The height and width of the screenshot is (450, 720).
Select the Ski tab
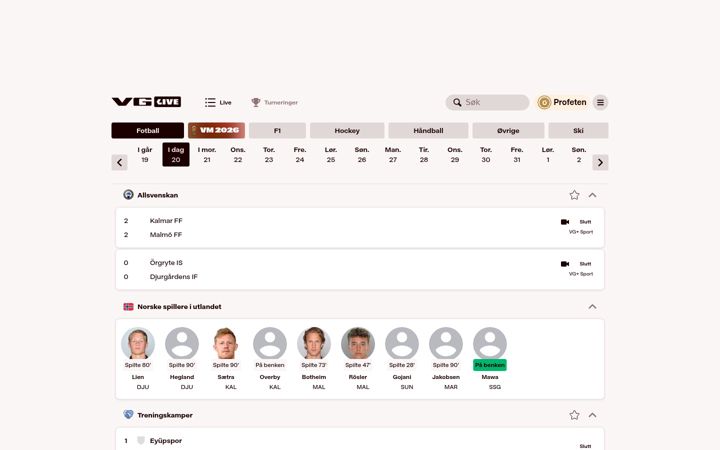(579, 130)
